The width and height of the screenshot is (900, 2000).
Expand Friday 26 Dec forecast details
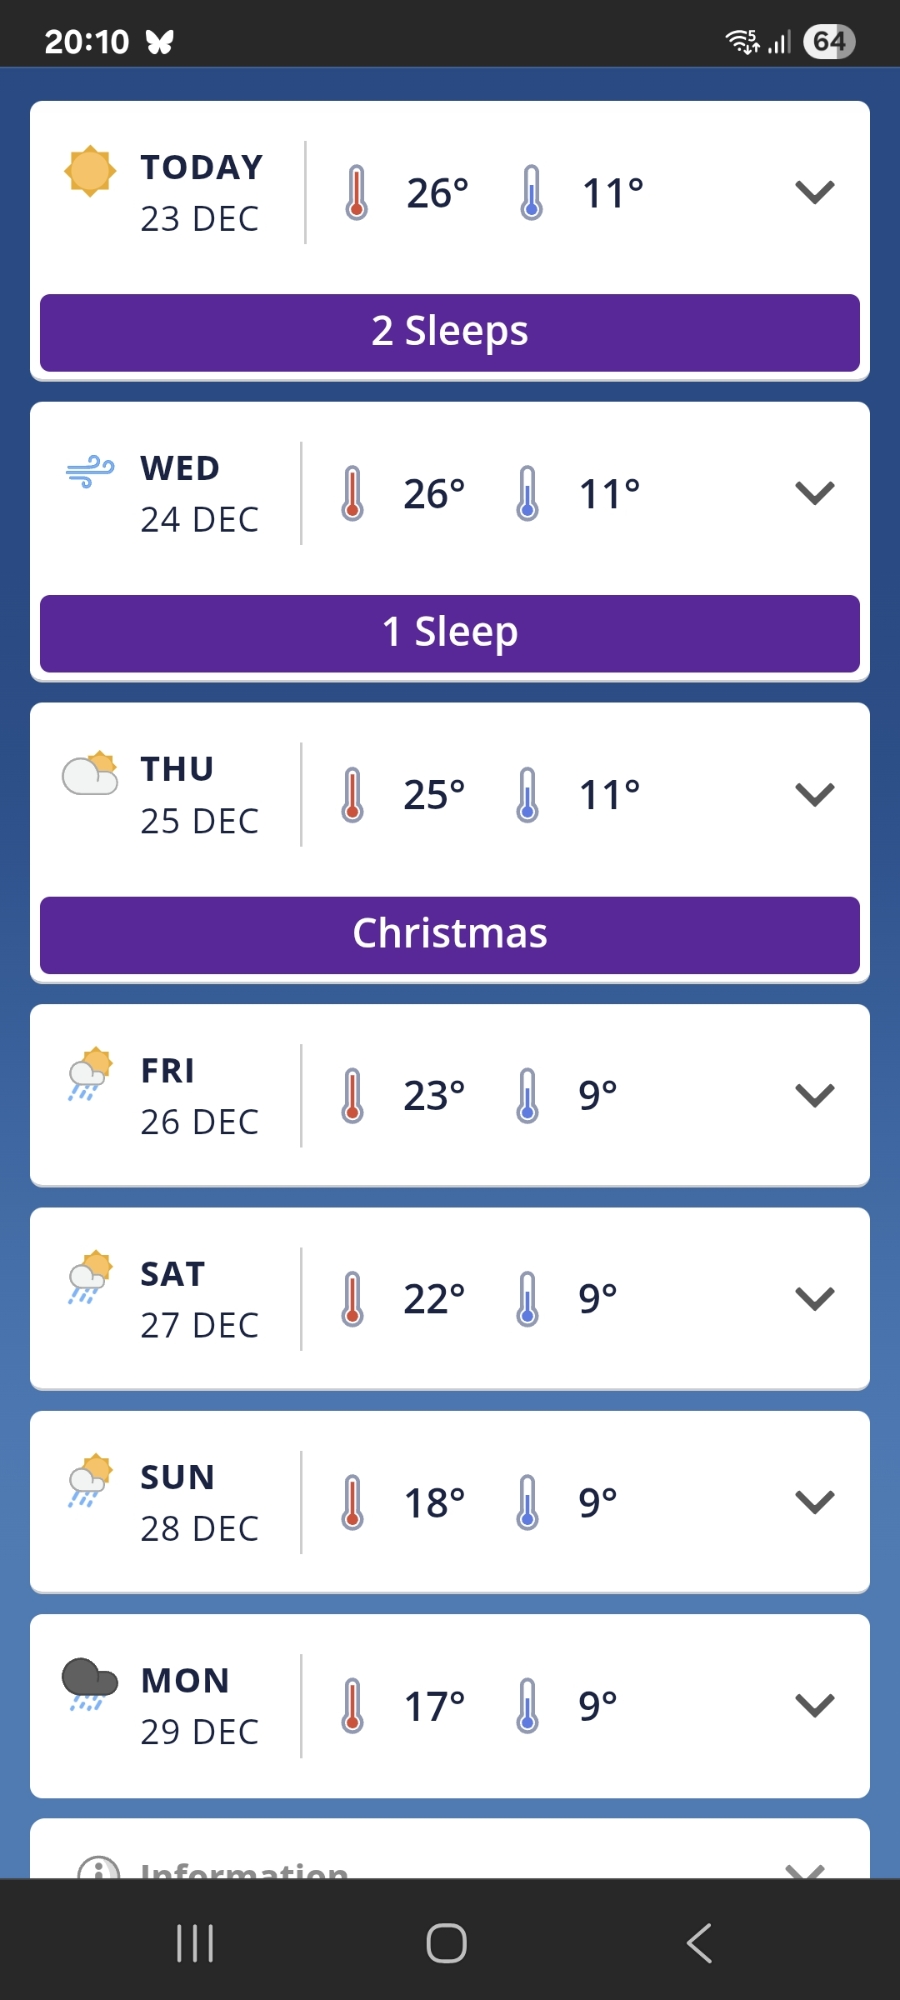point(814,1096)
